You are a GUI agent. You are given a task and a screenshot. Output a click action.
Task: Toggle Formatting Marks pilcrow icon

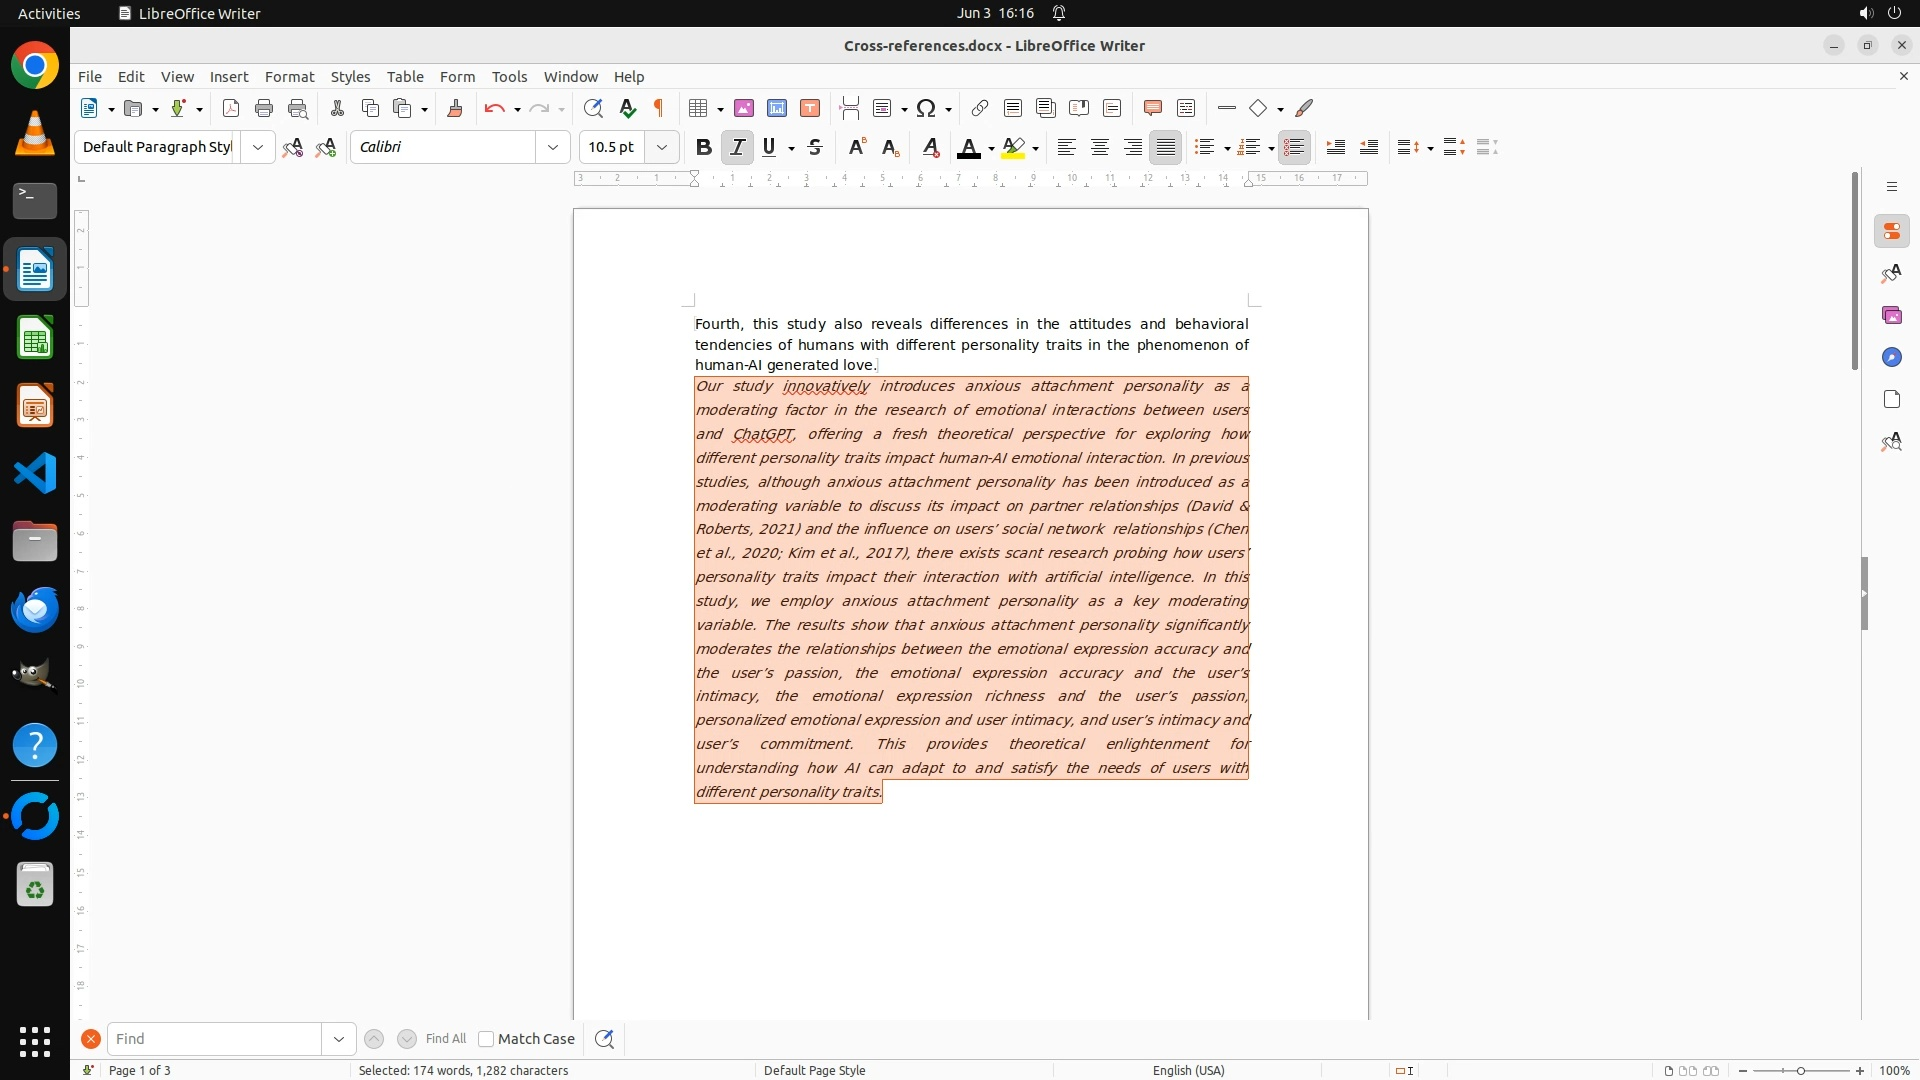tap(659, 108)
